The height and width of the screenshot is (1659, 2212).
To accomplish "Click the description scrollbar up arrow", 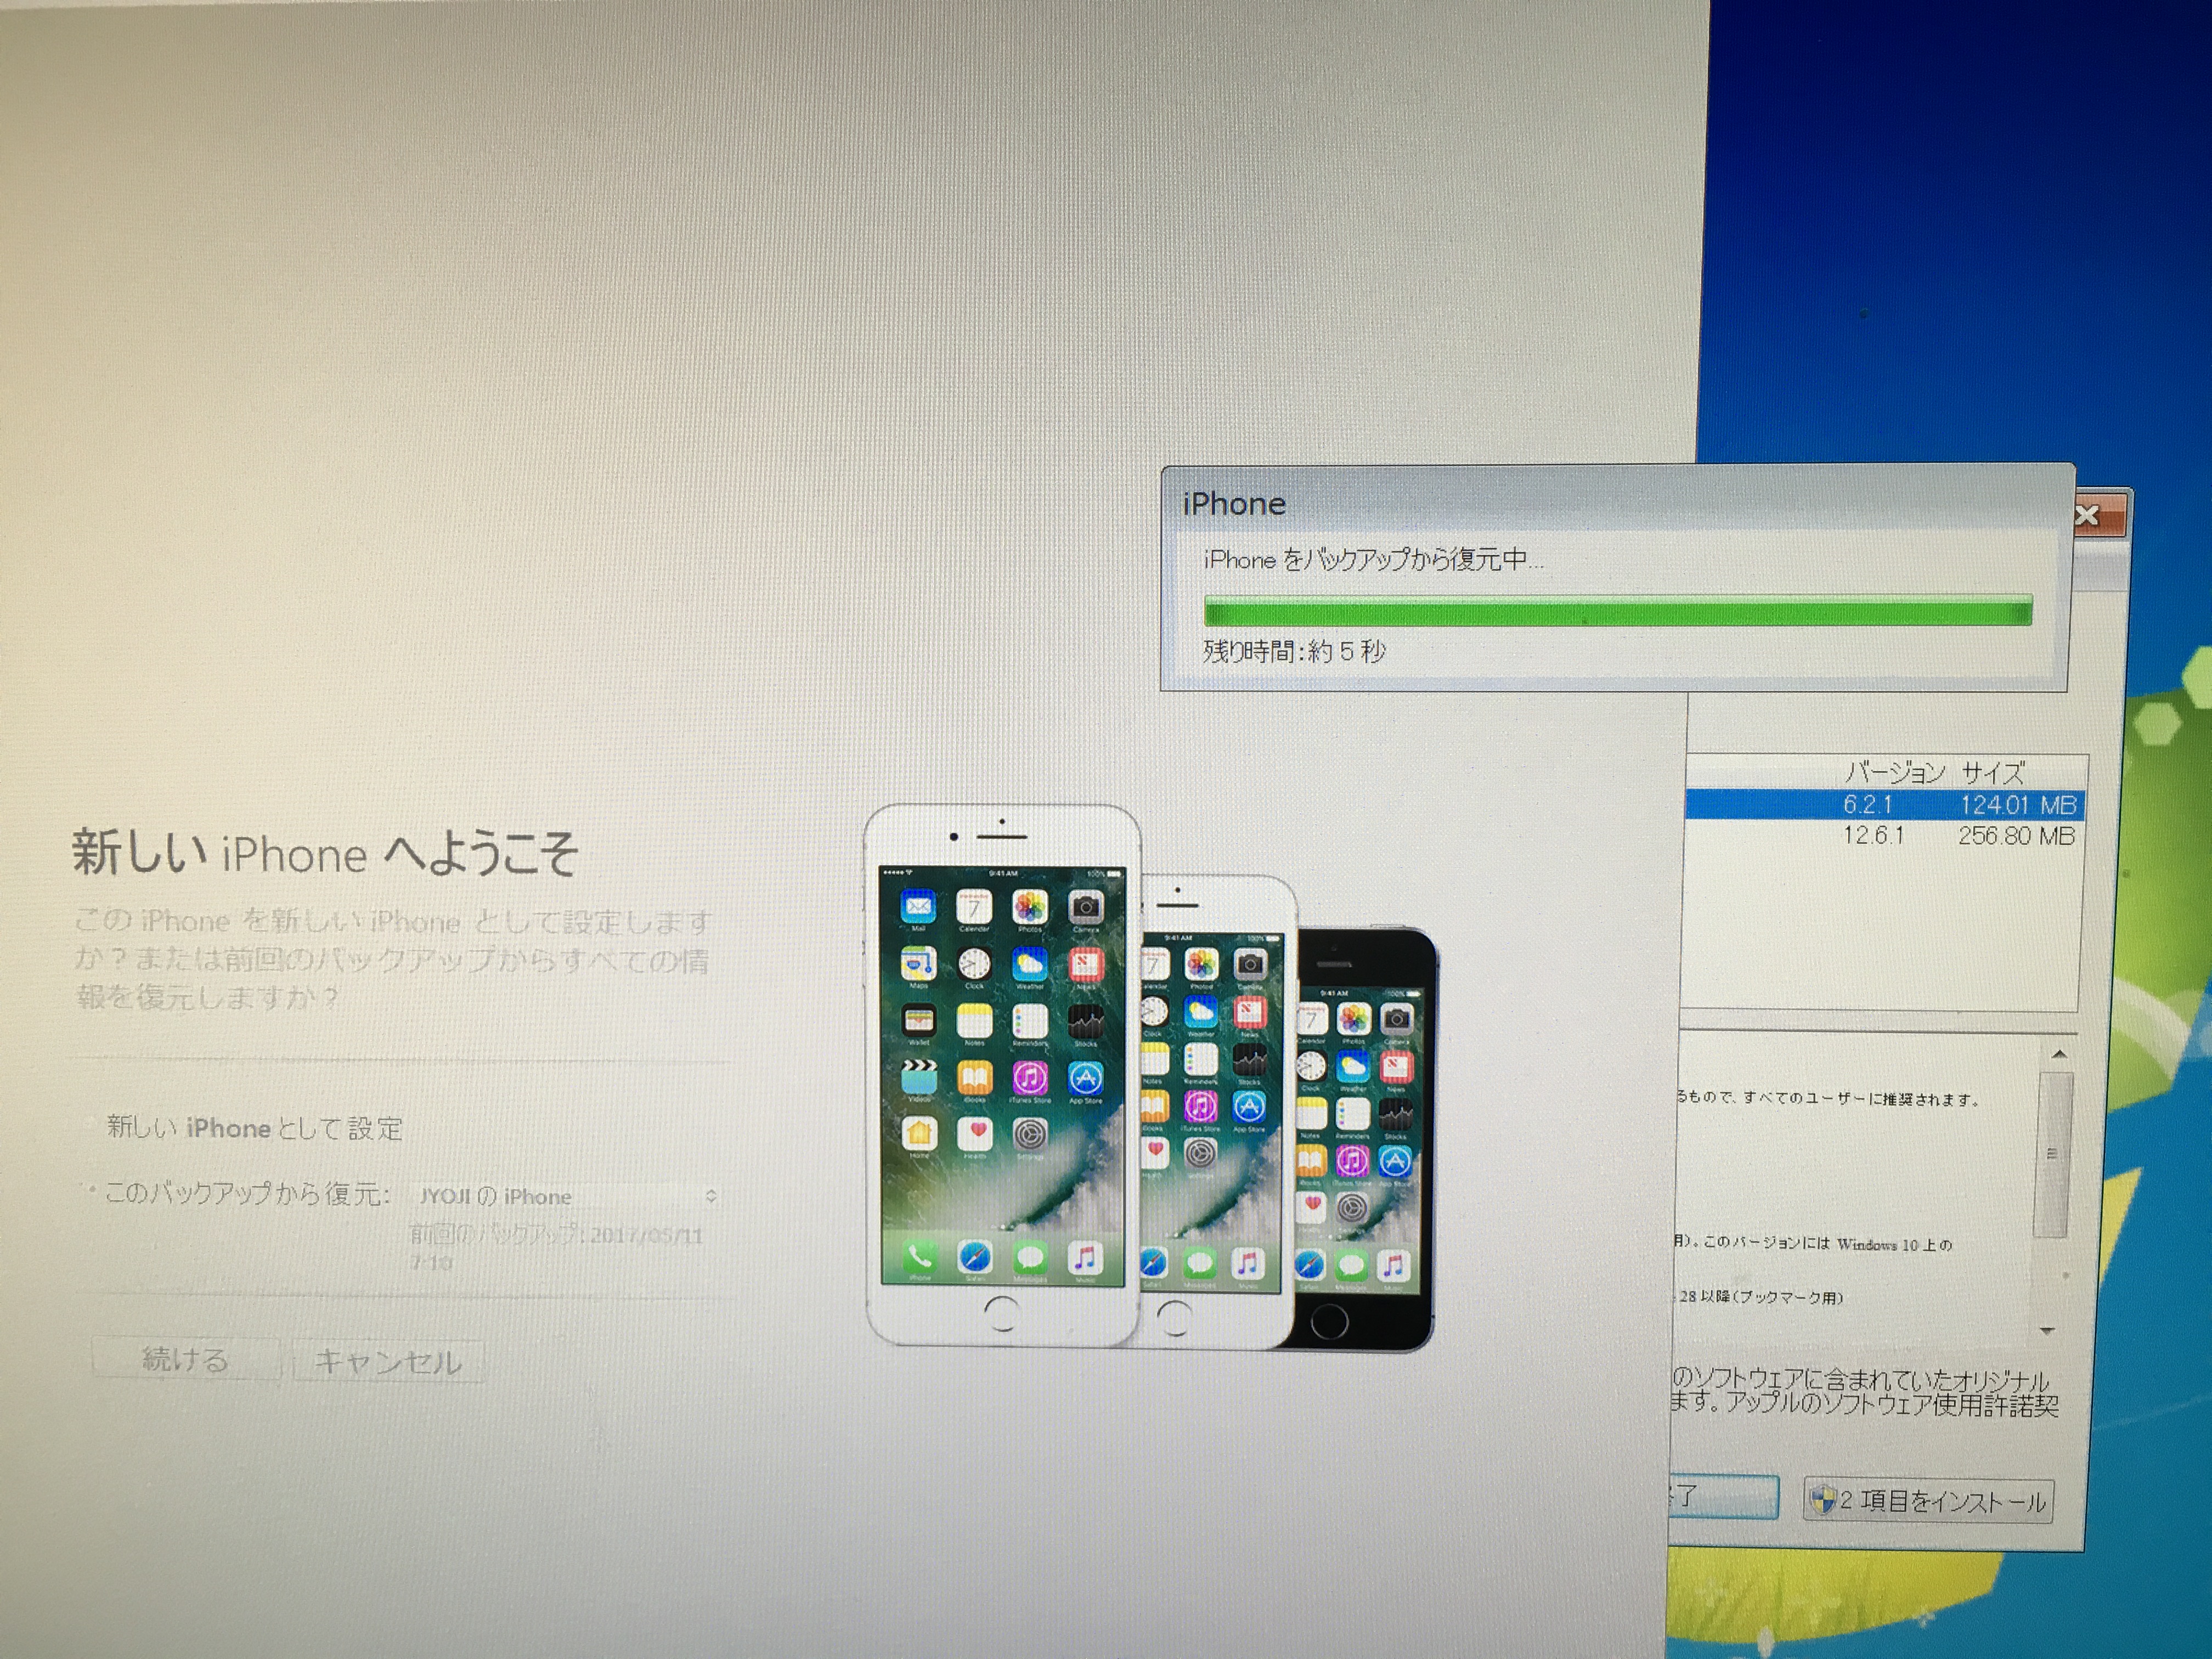I will click(2059, 1054).
